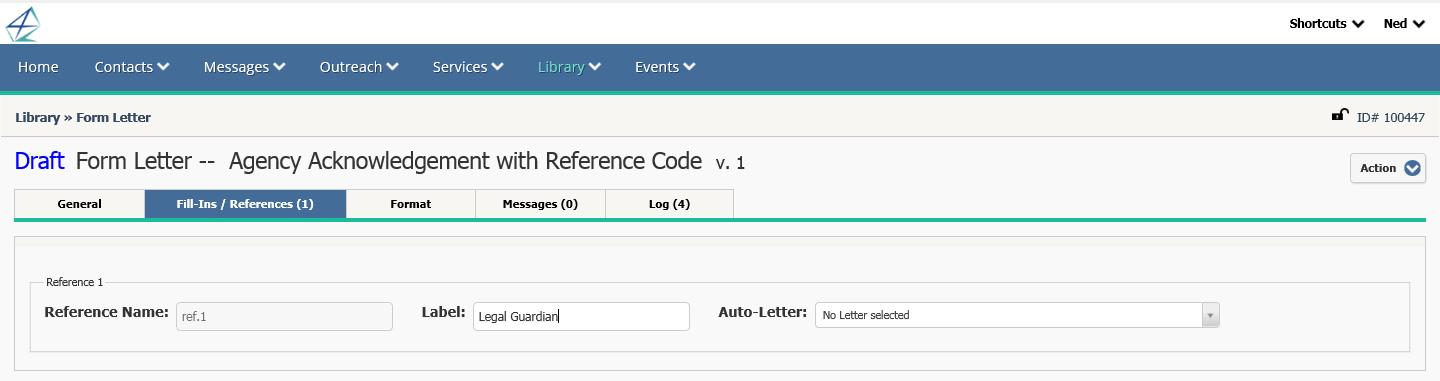This screenshot has height=381, width=1440.
Task: Open the Log (4) tab
Action: (x=670, y=204)
